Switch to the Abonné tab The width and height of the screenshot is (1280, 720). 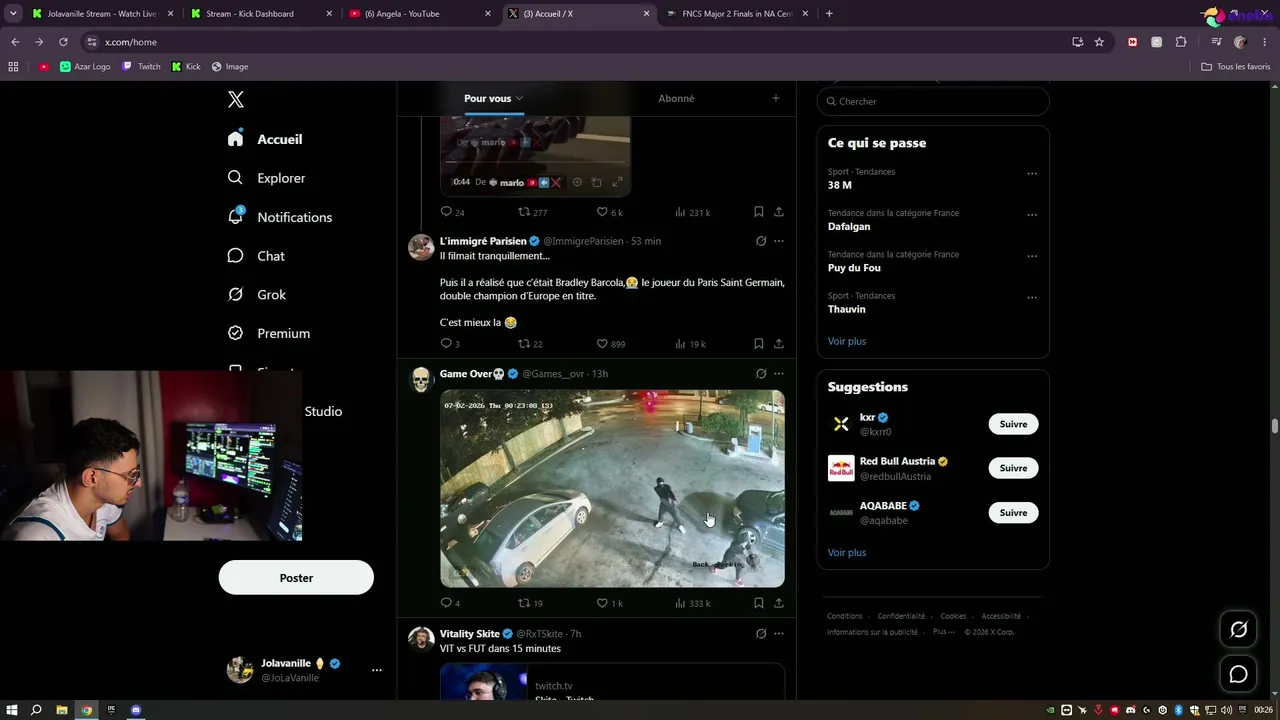click(x=676, y=98)
